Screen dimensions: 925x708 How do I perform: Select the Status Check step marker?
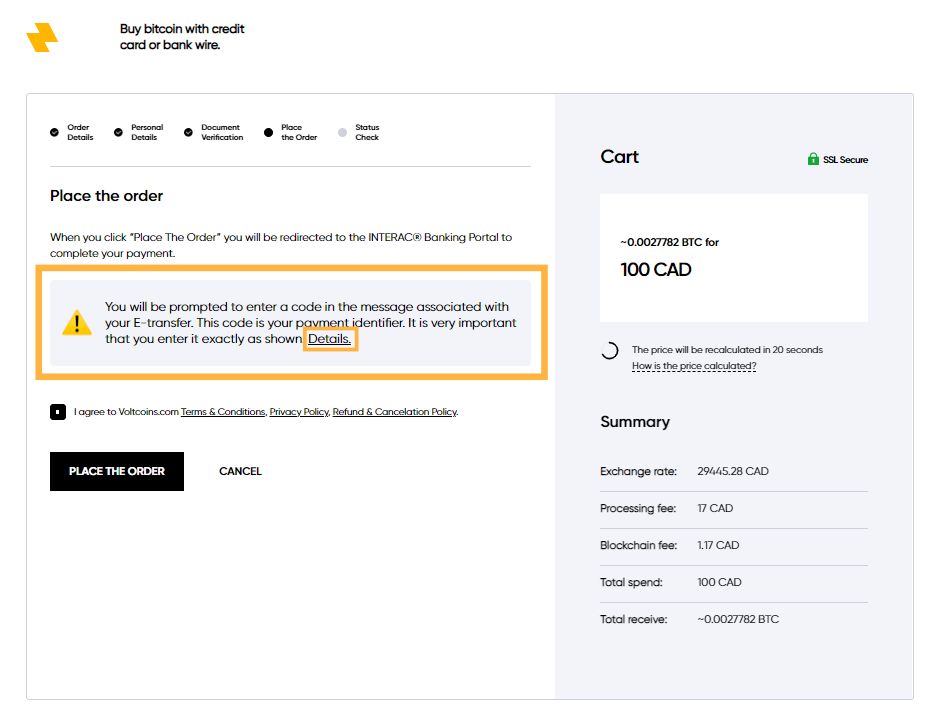[342, 132]
